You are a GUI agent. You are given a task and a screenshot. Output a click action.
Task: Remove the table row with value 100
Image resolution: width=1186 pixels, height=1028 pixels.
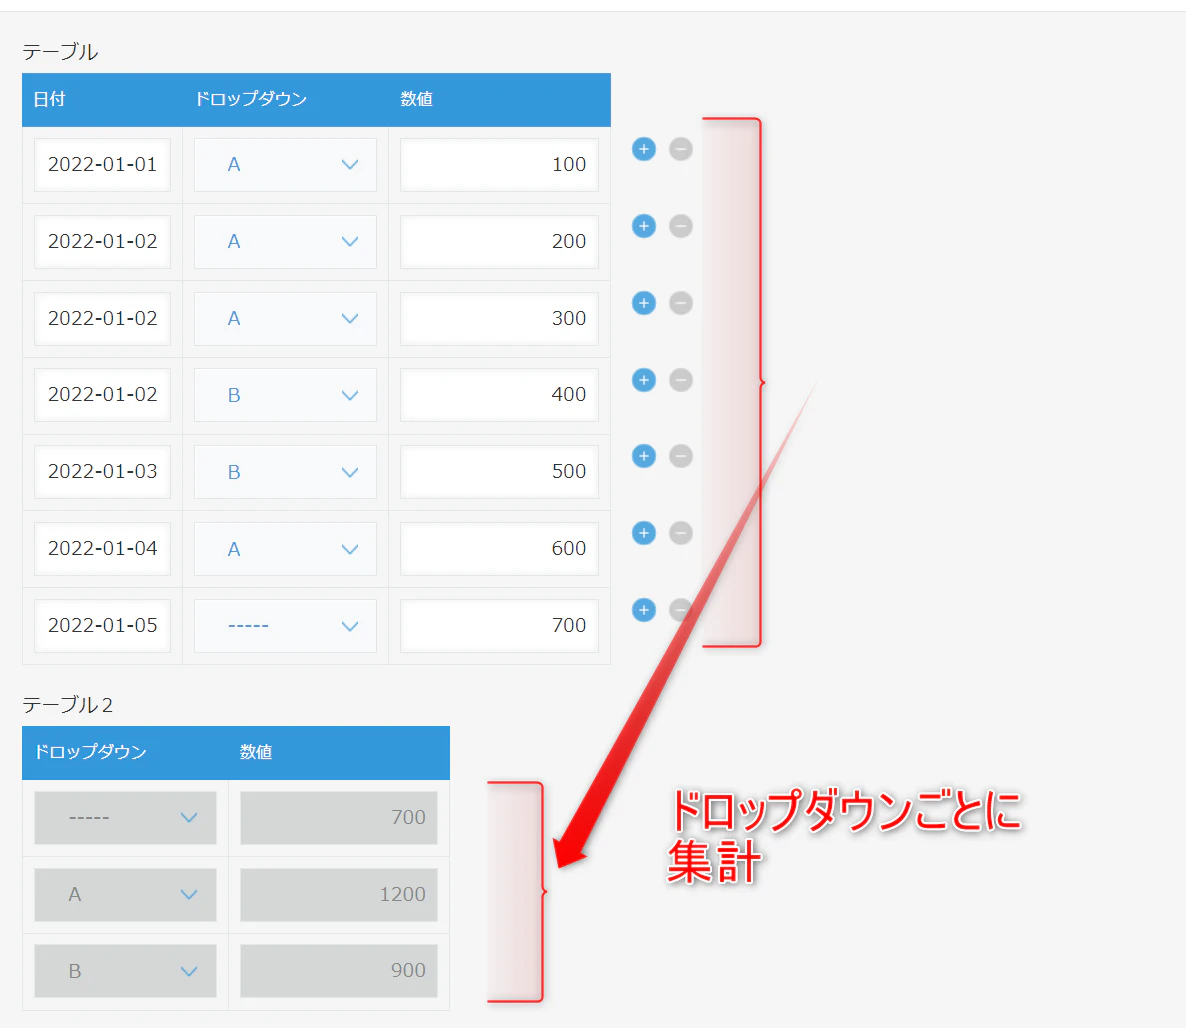(681, 149)
